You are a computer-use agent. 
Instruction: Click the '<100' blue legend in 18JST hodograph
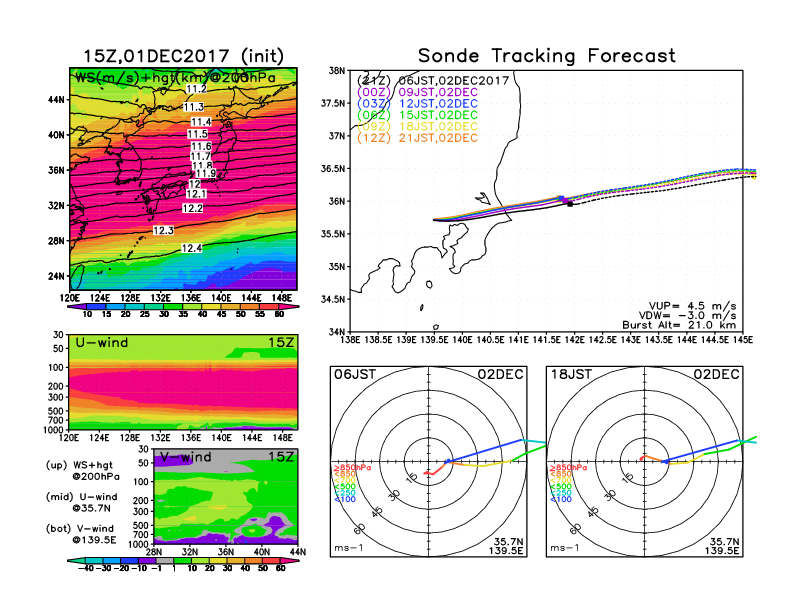561,499
